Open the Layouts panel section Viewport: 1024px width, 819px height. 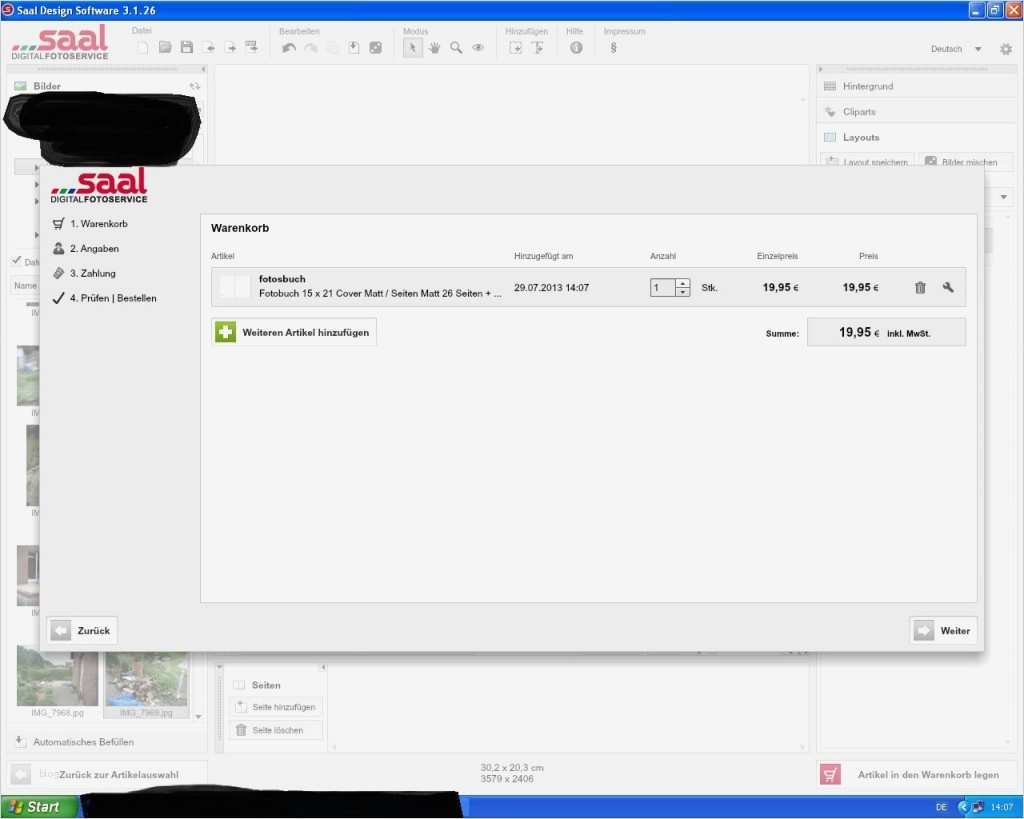(916, 137)
